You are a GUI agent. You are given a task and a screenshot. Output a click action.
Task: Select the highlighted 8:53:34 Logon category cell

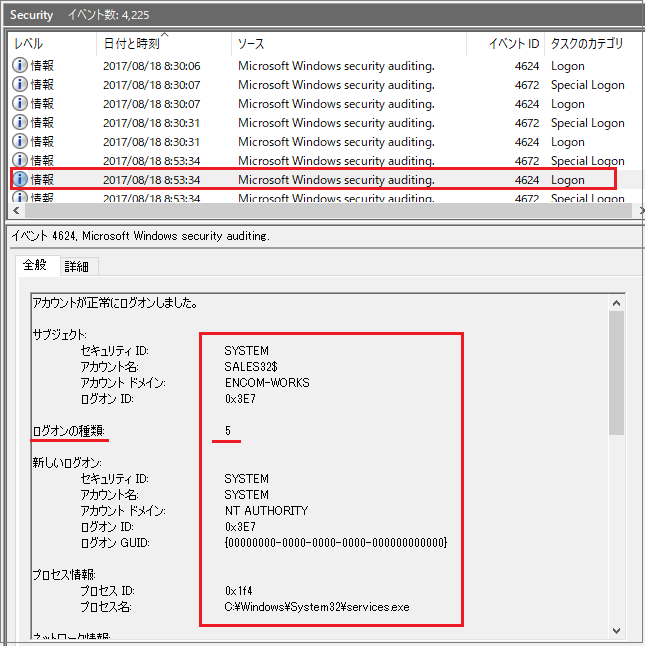click(x=568, y=180)
